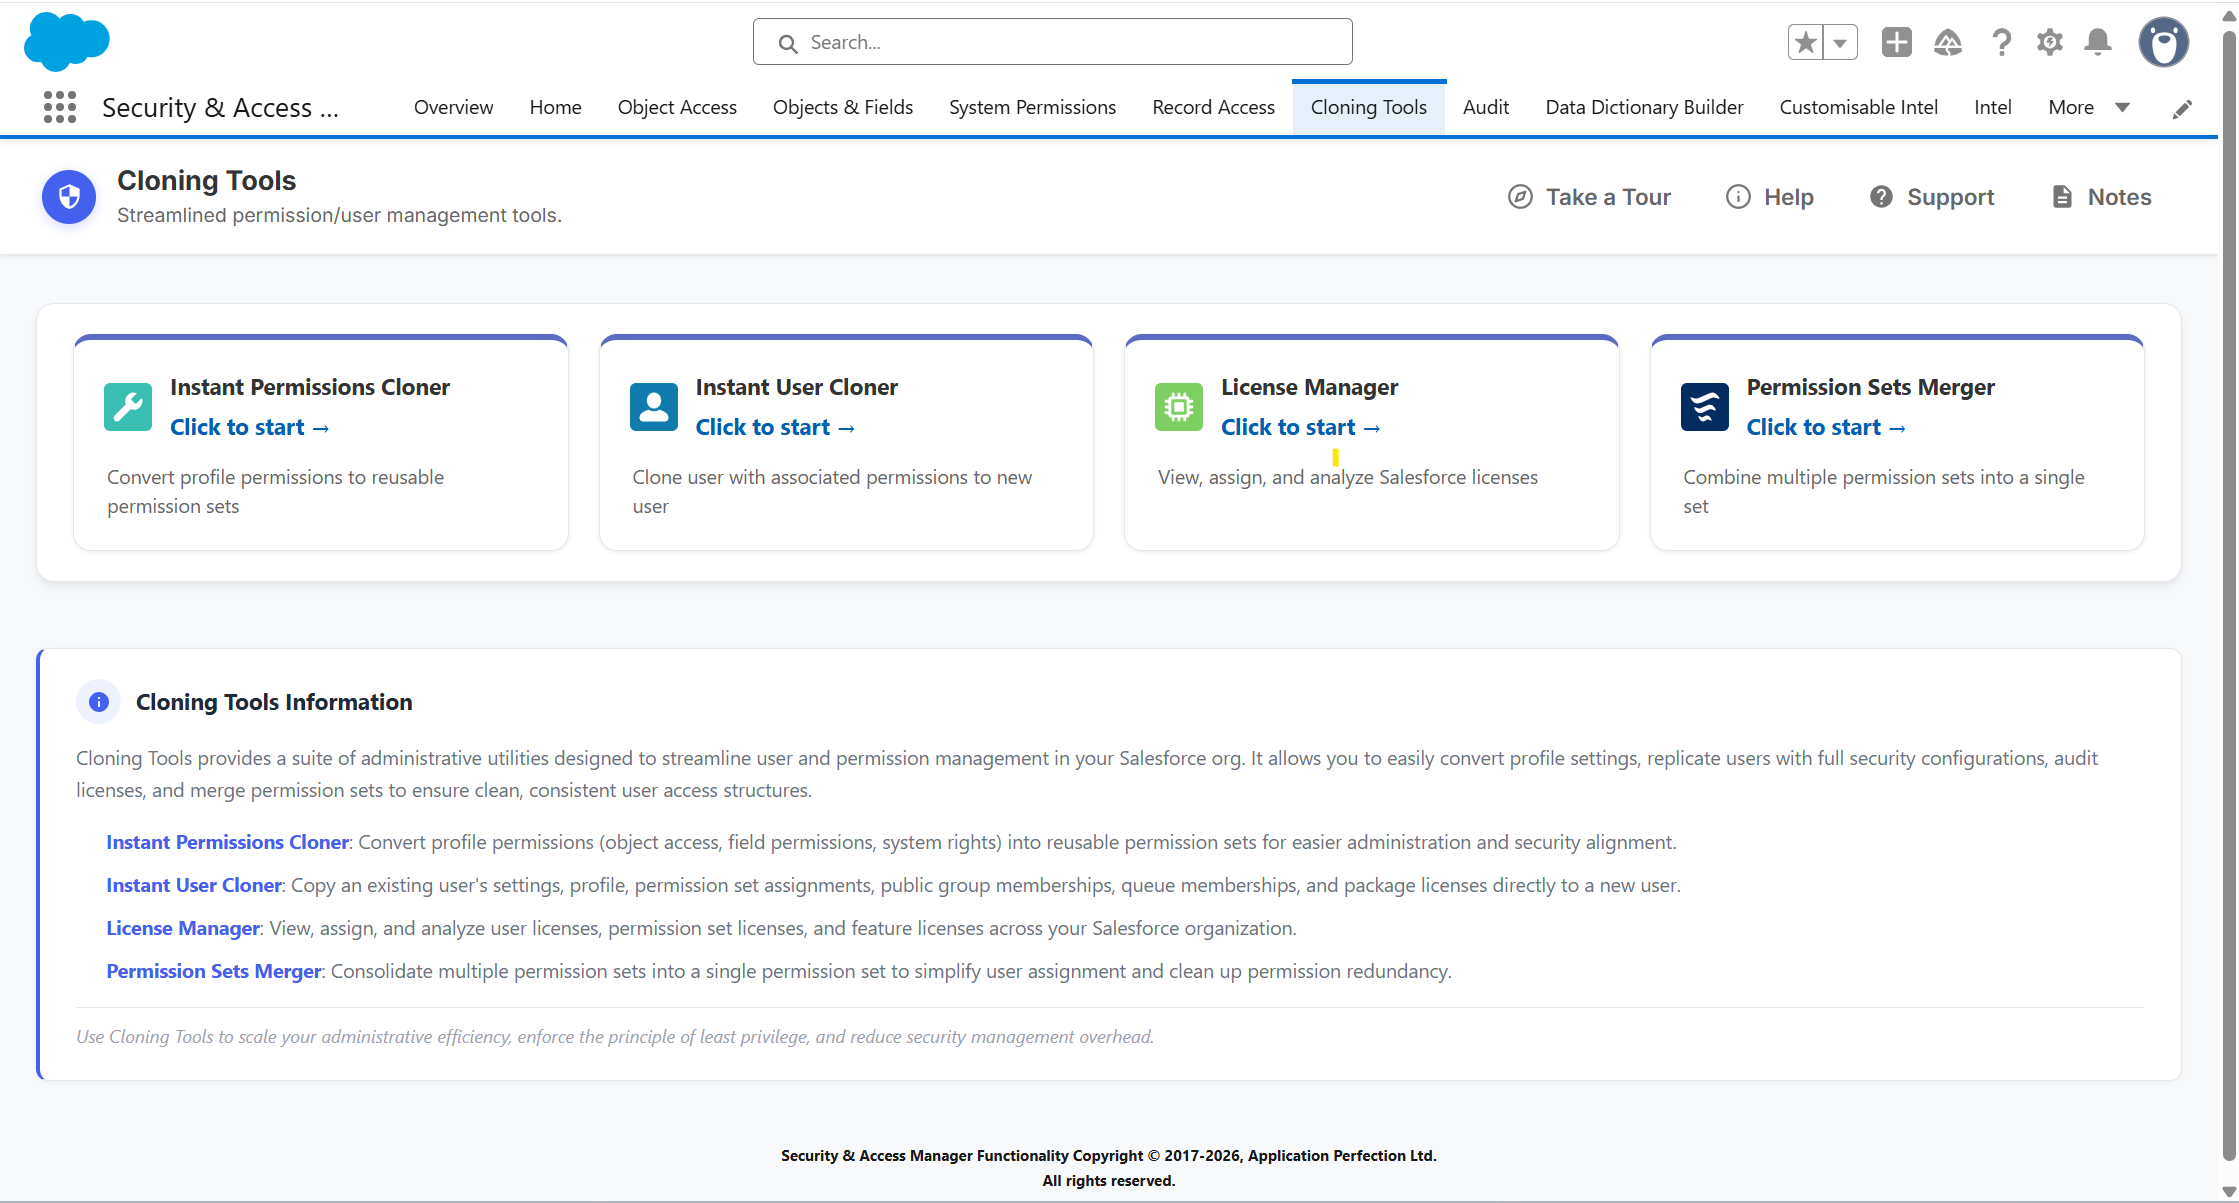Screen dimensions: 2239x1203
Task: Start the Instant User Cloner
Action: tap(775, 427)
